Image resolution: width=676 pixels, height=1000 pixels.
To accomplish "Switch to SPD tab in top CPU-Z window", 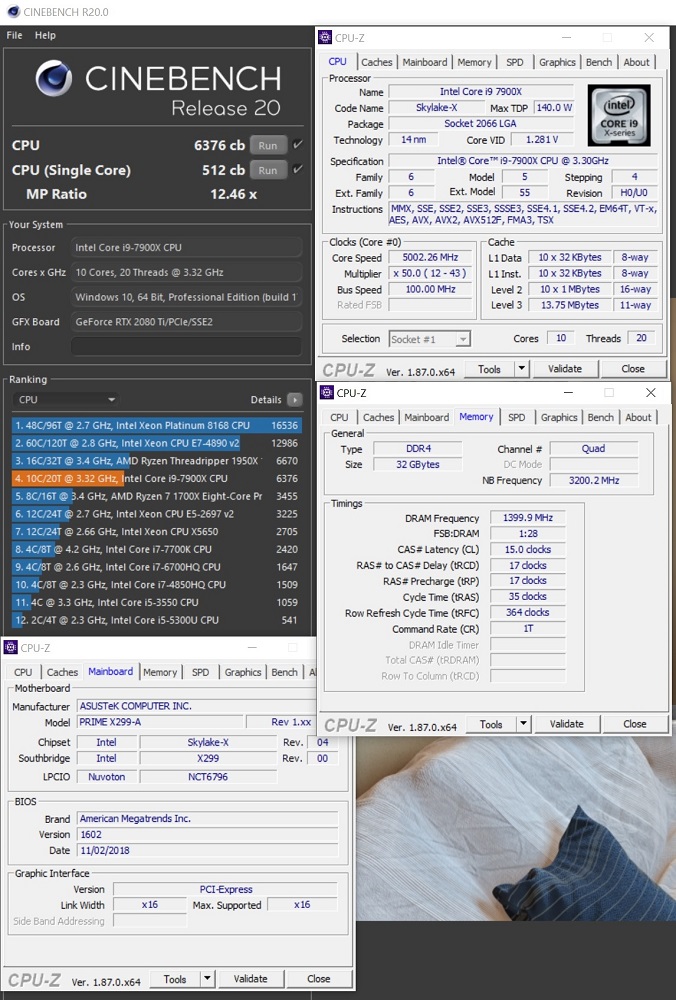I will point(515,62).
